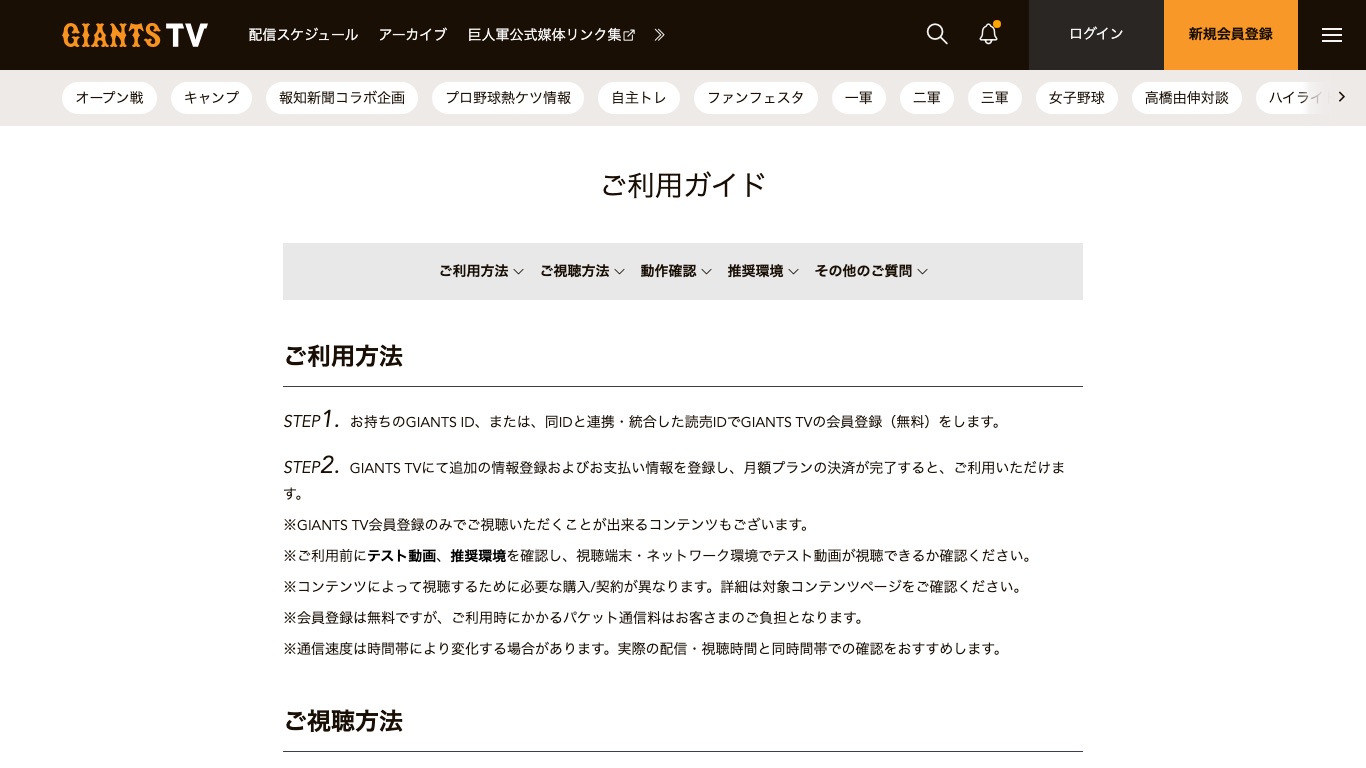Click the GIANTS TV logo

click(x=135, y=35)
